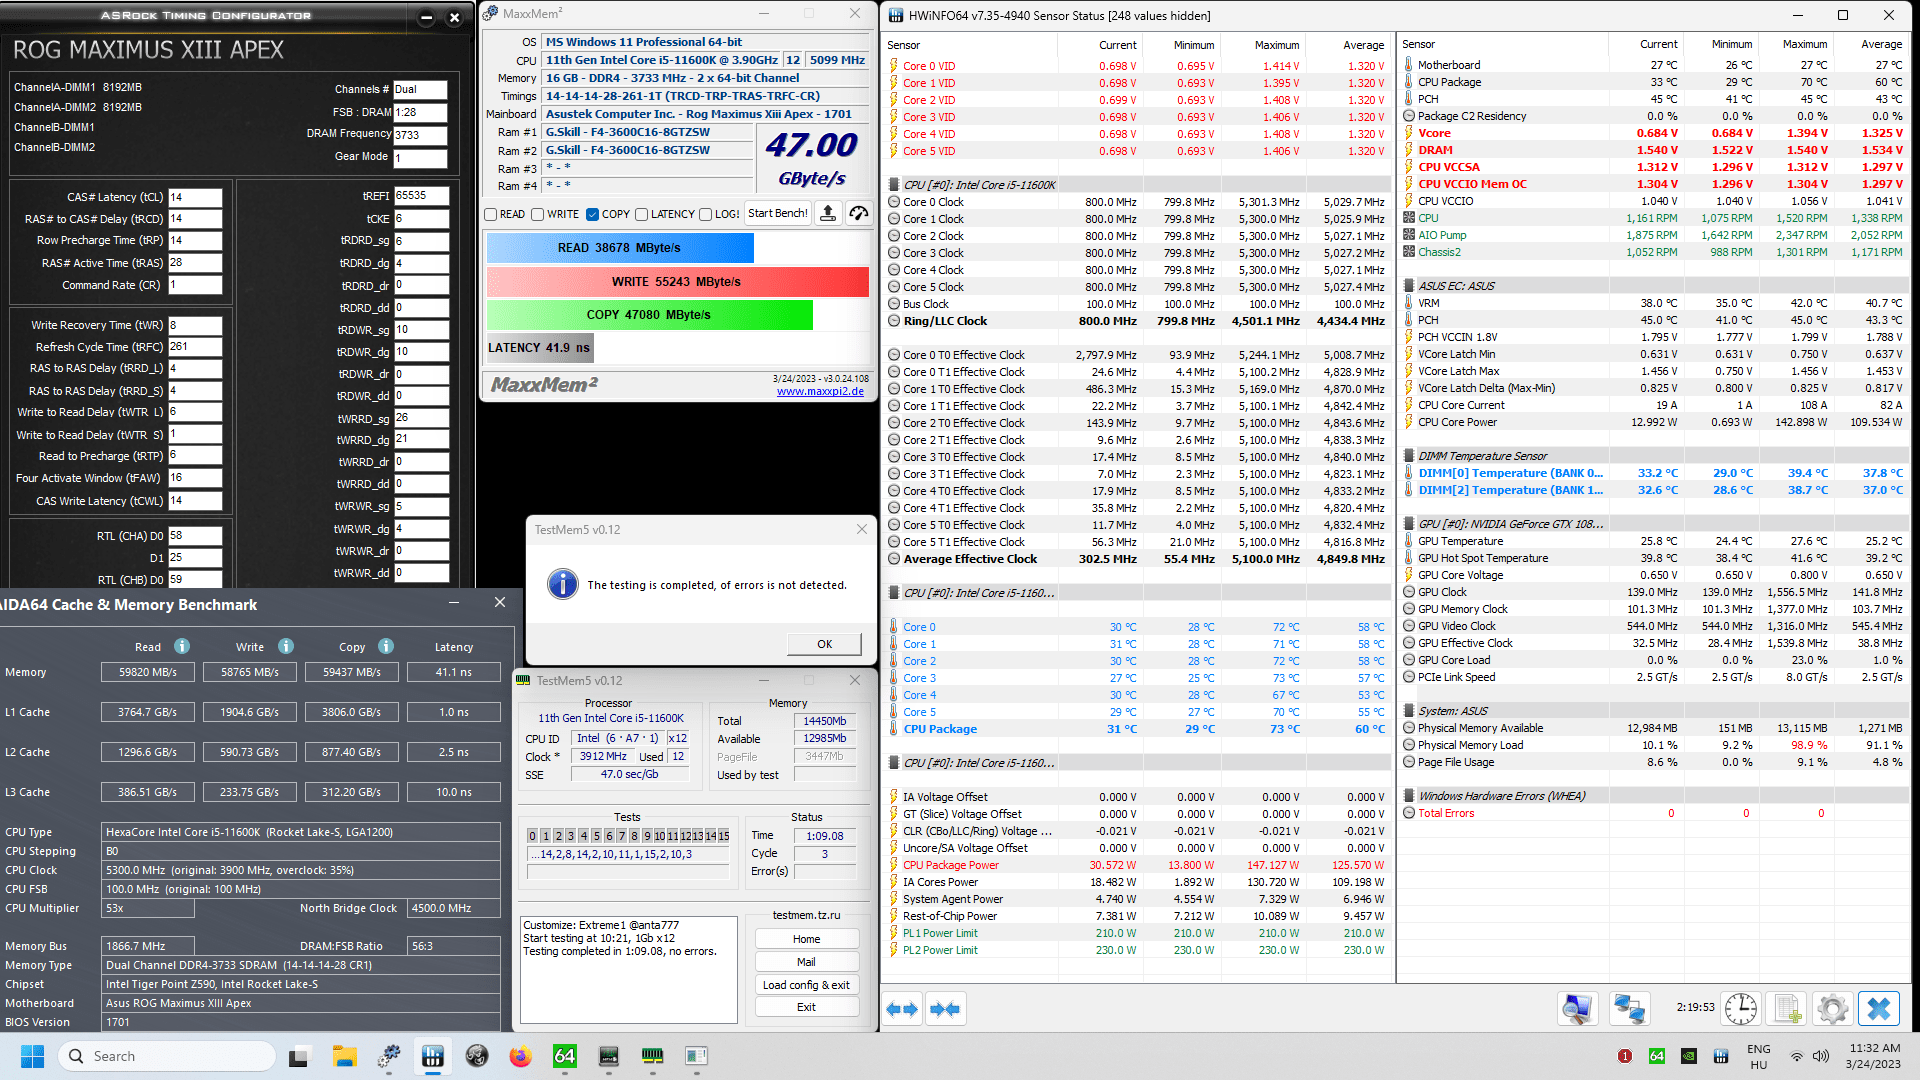Click Load config & exit in TestMem5
Screen dimensions: 1920x1080
[x=806, y=985]
